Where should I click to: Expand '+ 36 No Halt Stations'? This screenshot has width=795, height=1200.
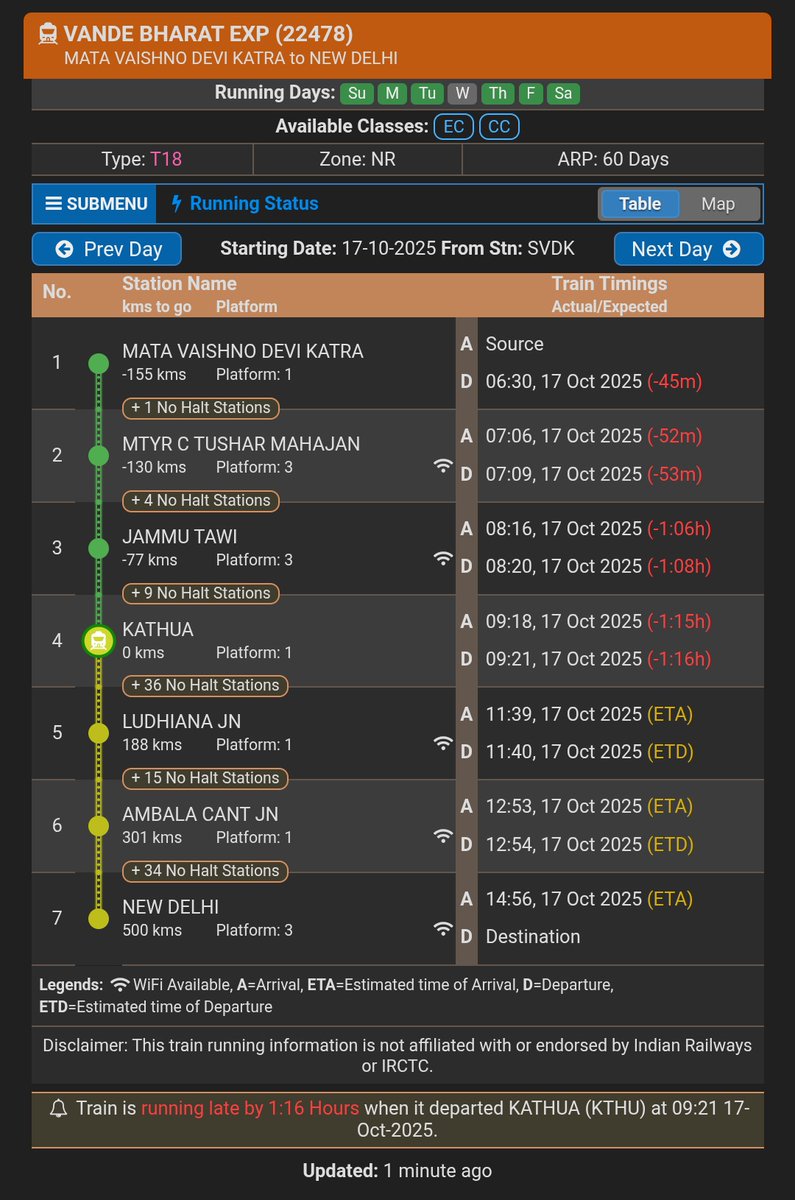(x=205, y=685)
